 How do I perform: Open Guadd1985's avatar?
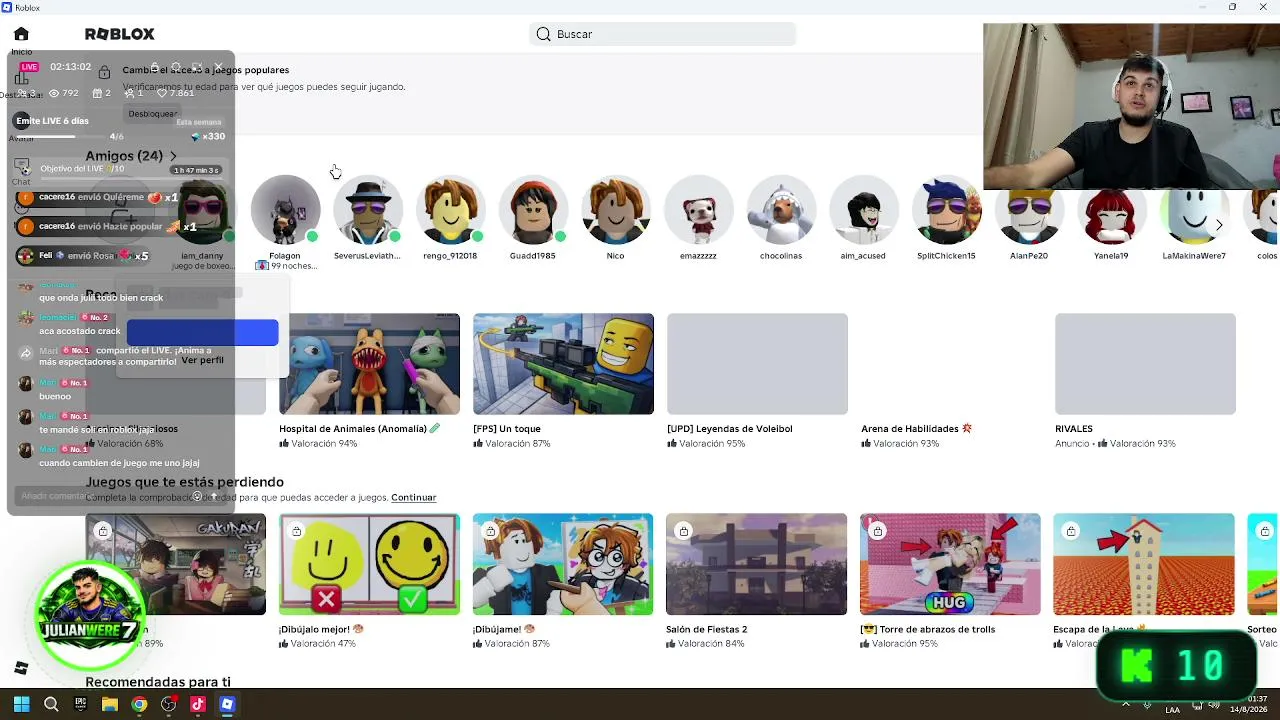point(533,210)
